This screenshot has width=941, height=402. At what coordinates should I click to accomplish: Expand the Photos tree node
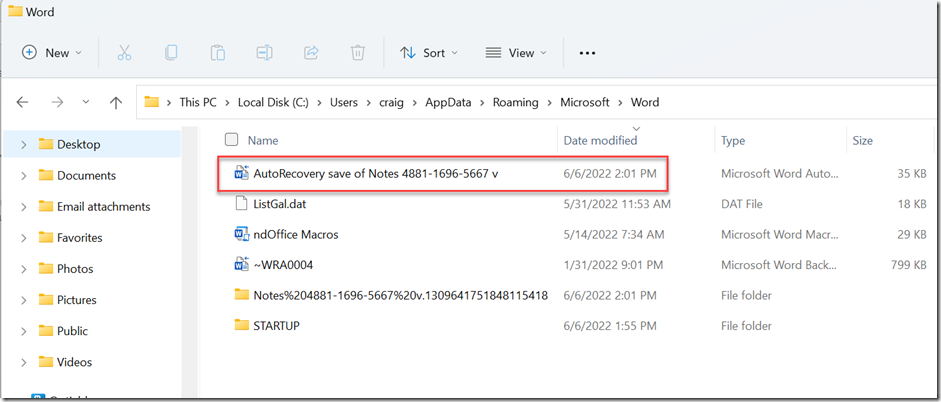pyautogui.click(x=23, y=269)
